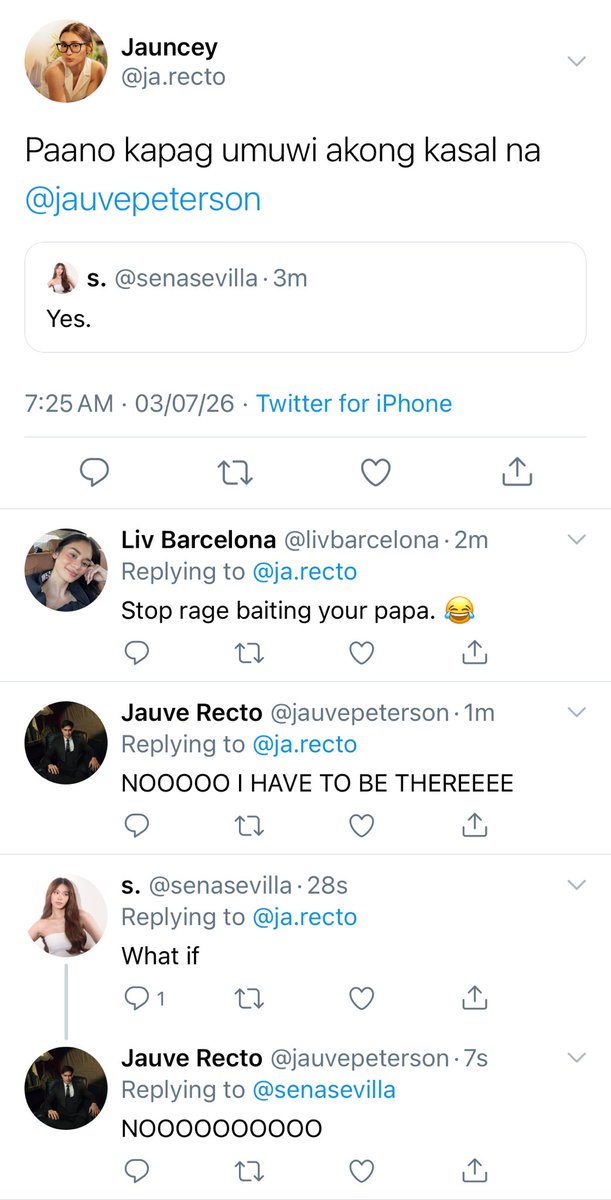Expand options chevron on Jauncey's tweet

point(576,61)
